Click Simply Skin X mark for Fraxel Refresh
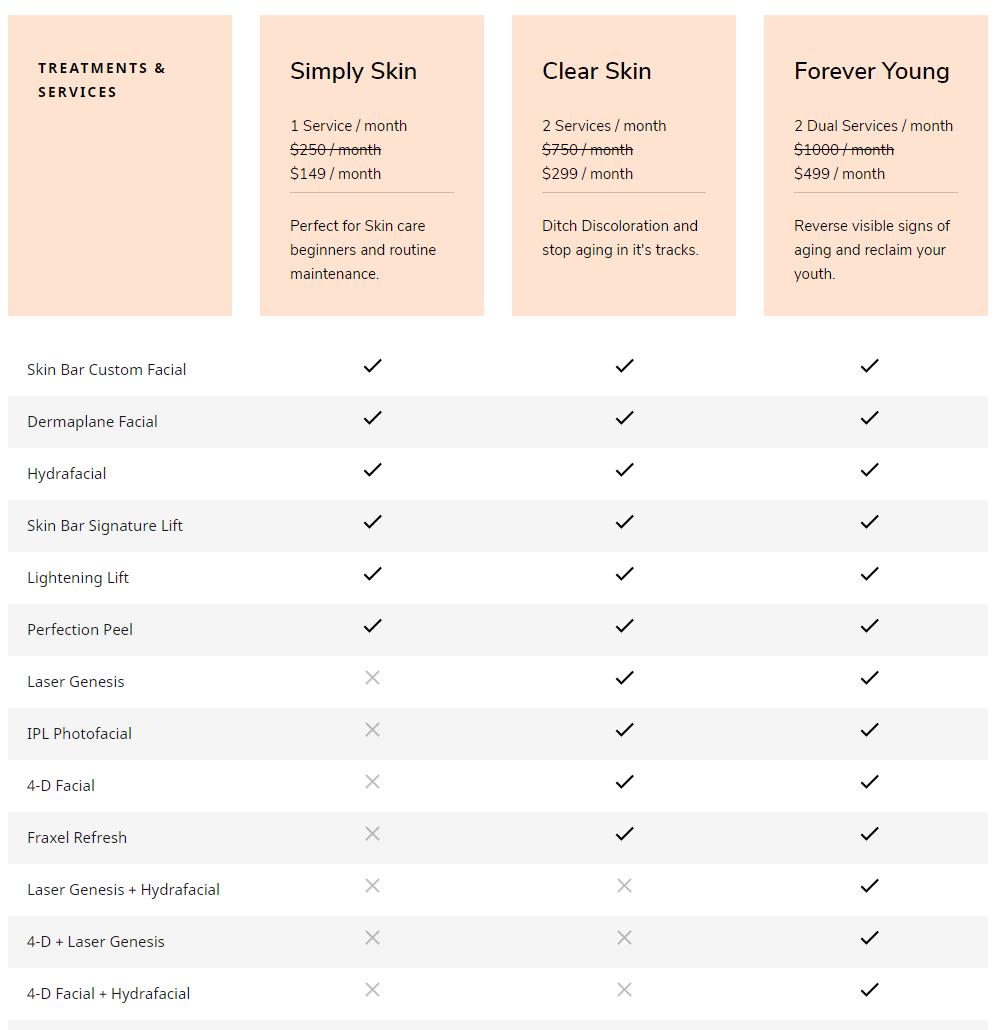 (x=373, y=834)
